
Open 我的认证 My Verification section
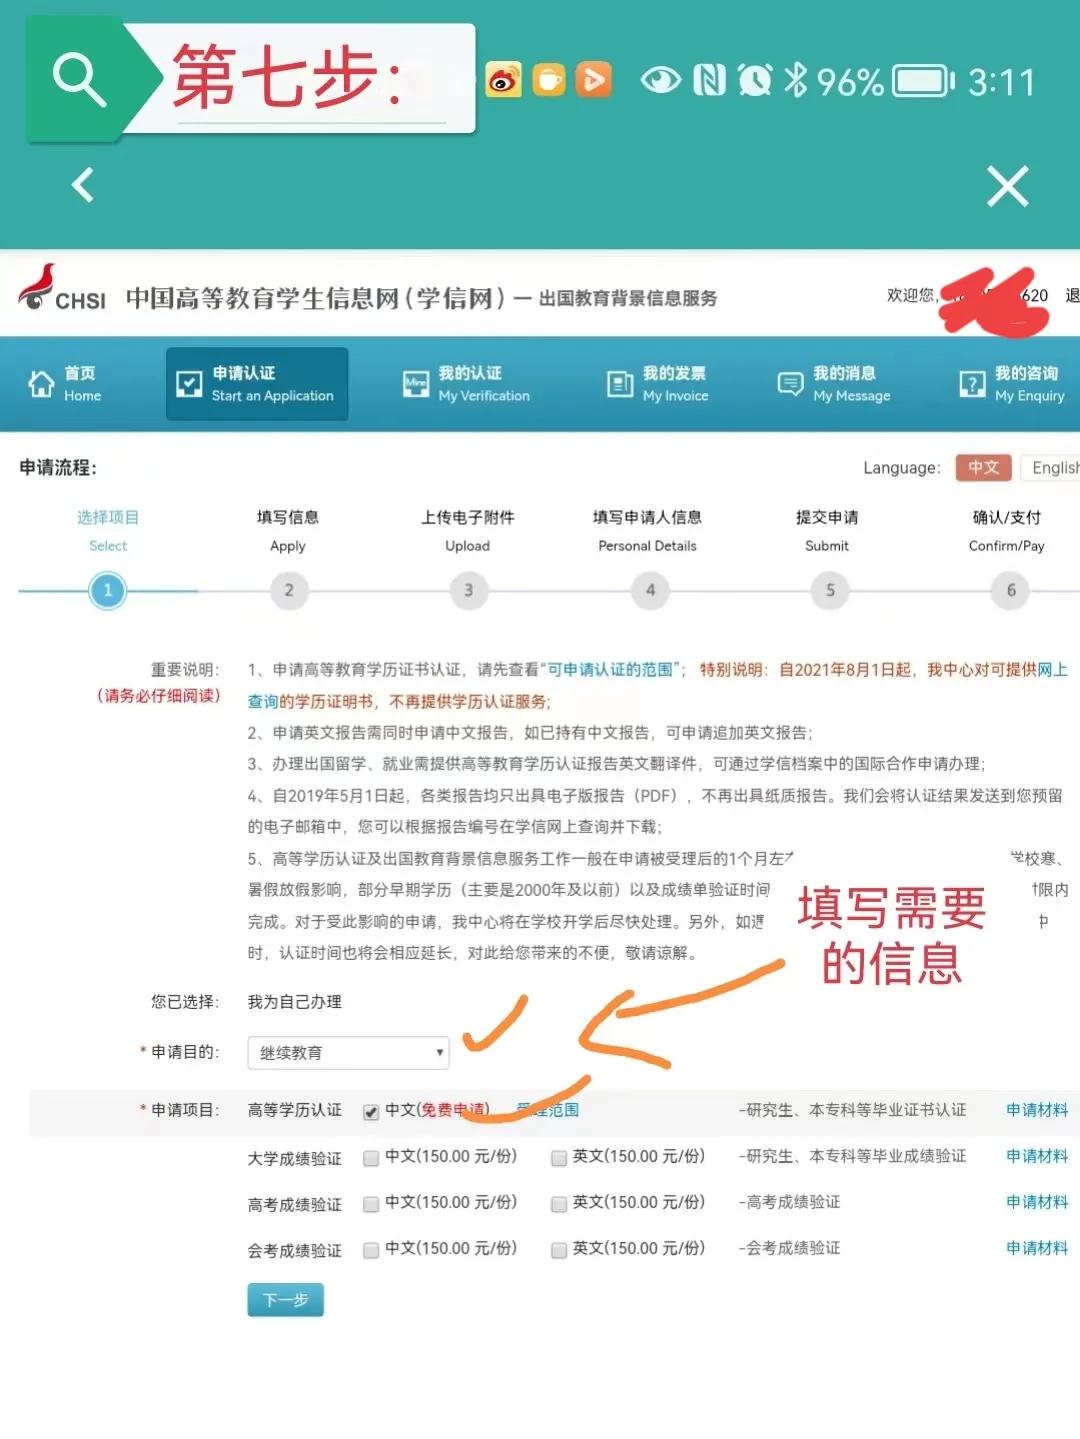coord(467,384)
